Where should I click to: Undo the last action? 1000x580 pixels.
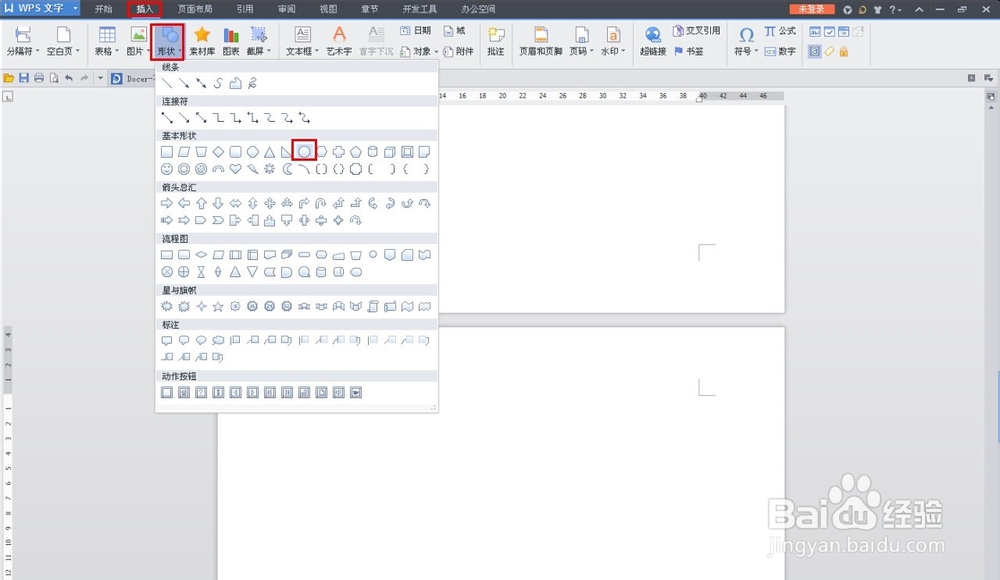coord(69,78)
